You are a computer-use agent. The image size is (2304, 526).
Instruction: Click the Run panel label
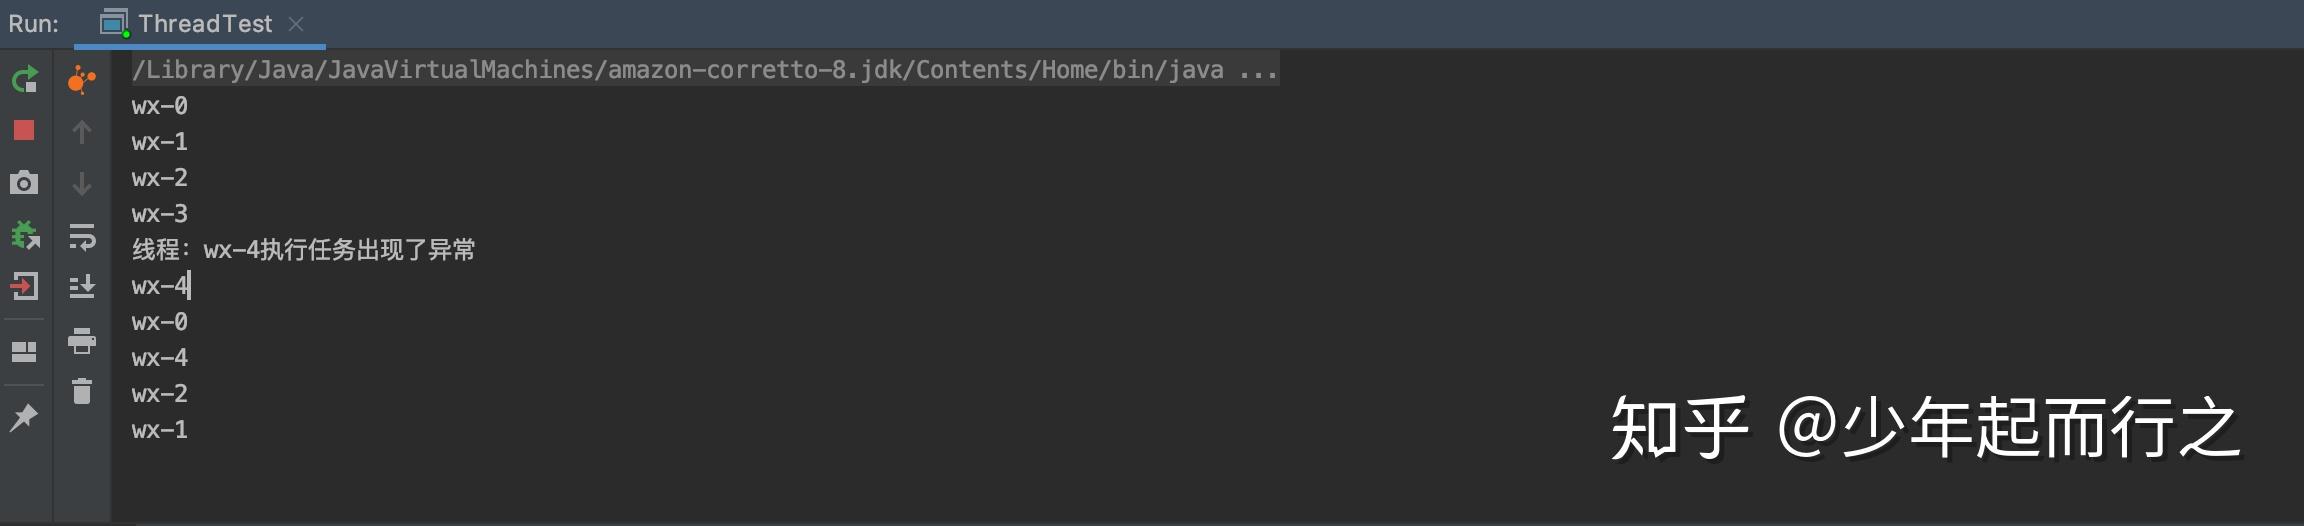(x=34, y=23)
